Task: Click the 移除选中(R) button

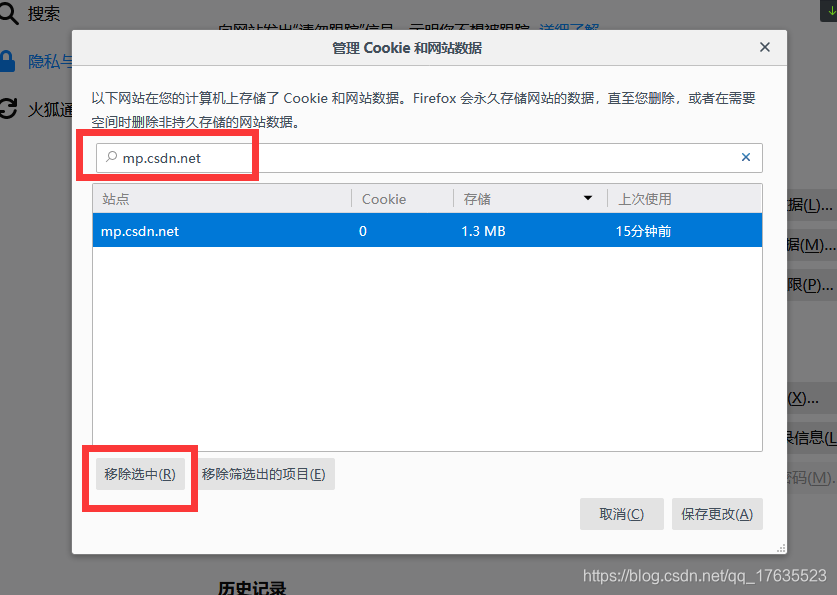Action: coord(140,474)
